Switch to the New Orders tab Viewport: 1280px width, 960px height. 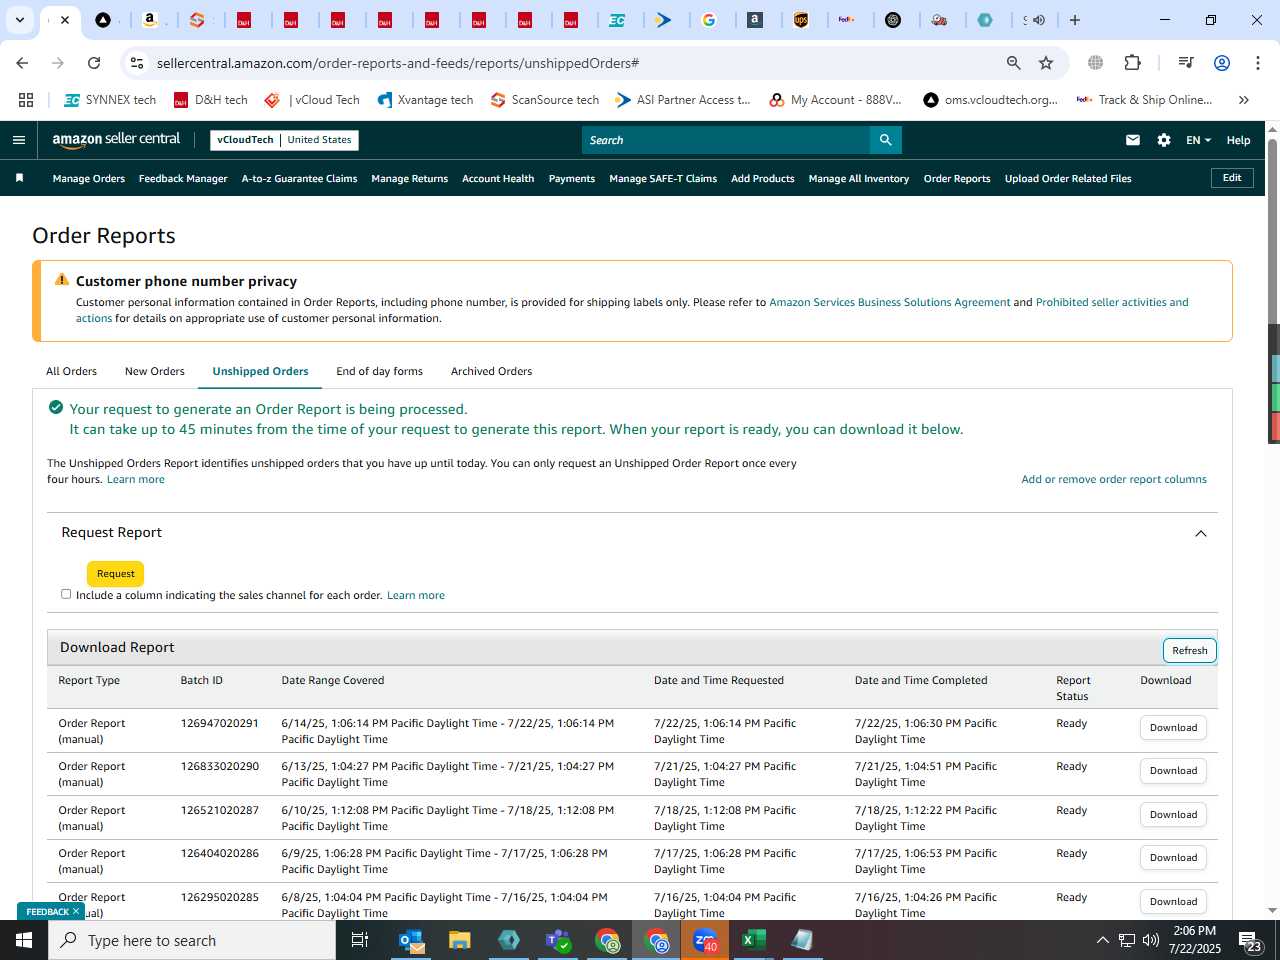pyautogui.click(x=155, y=371)
